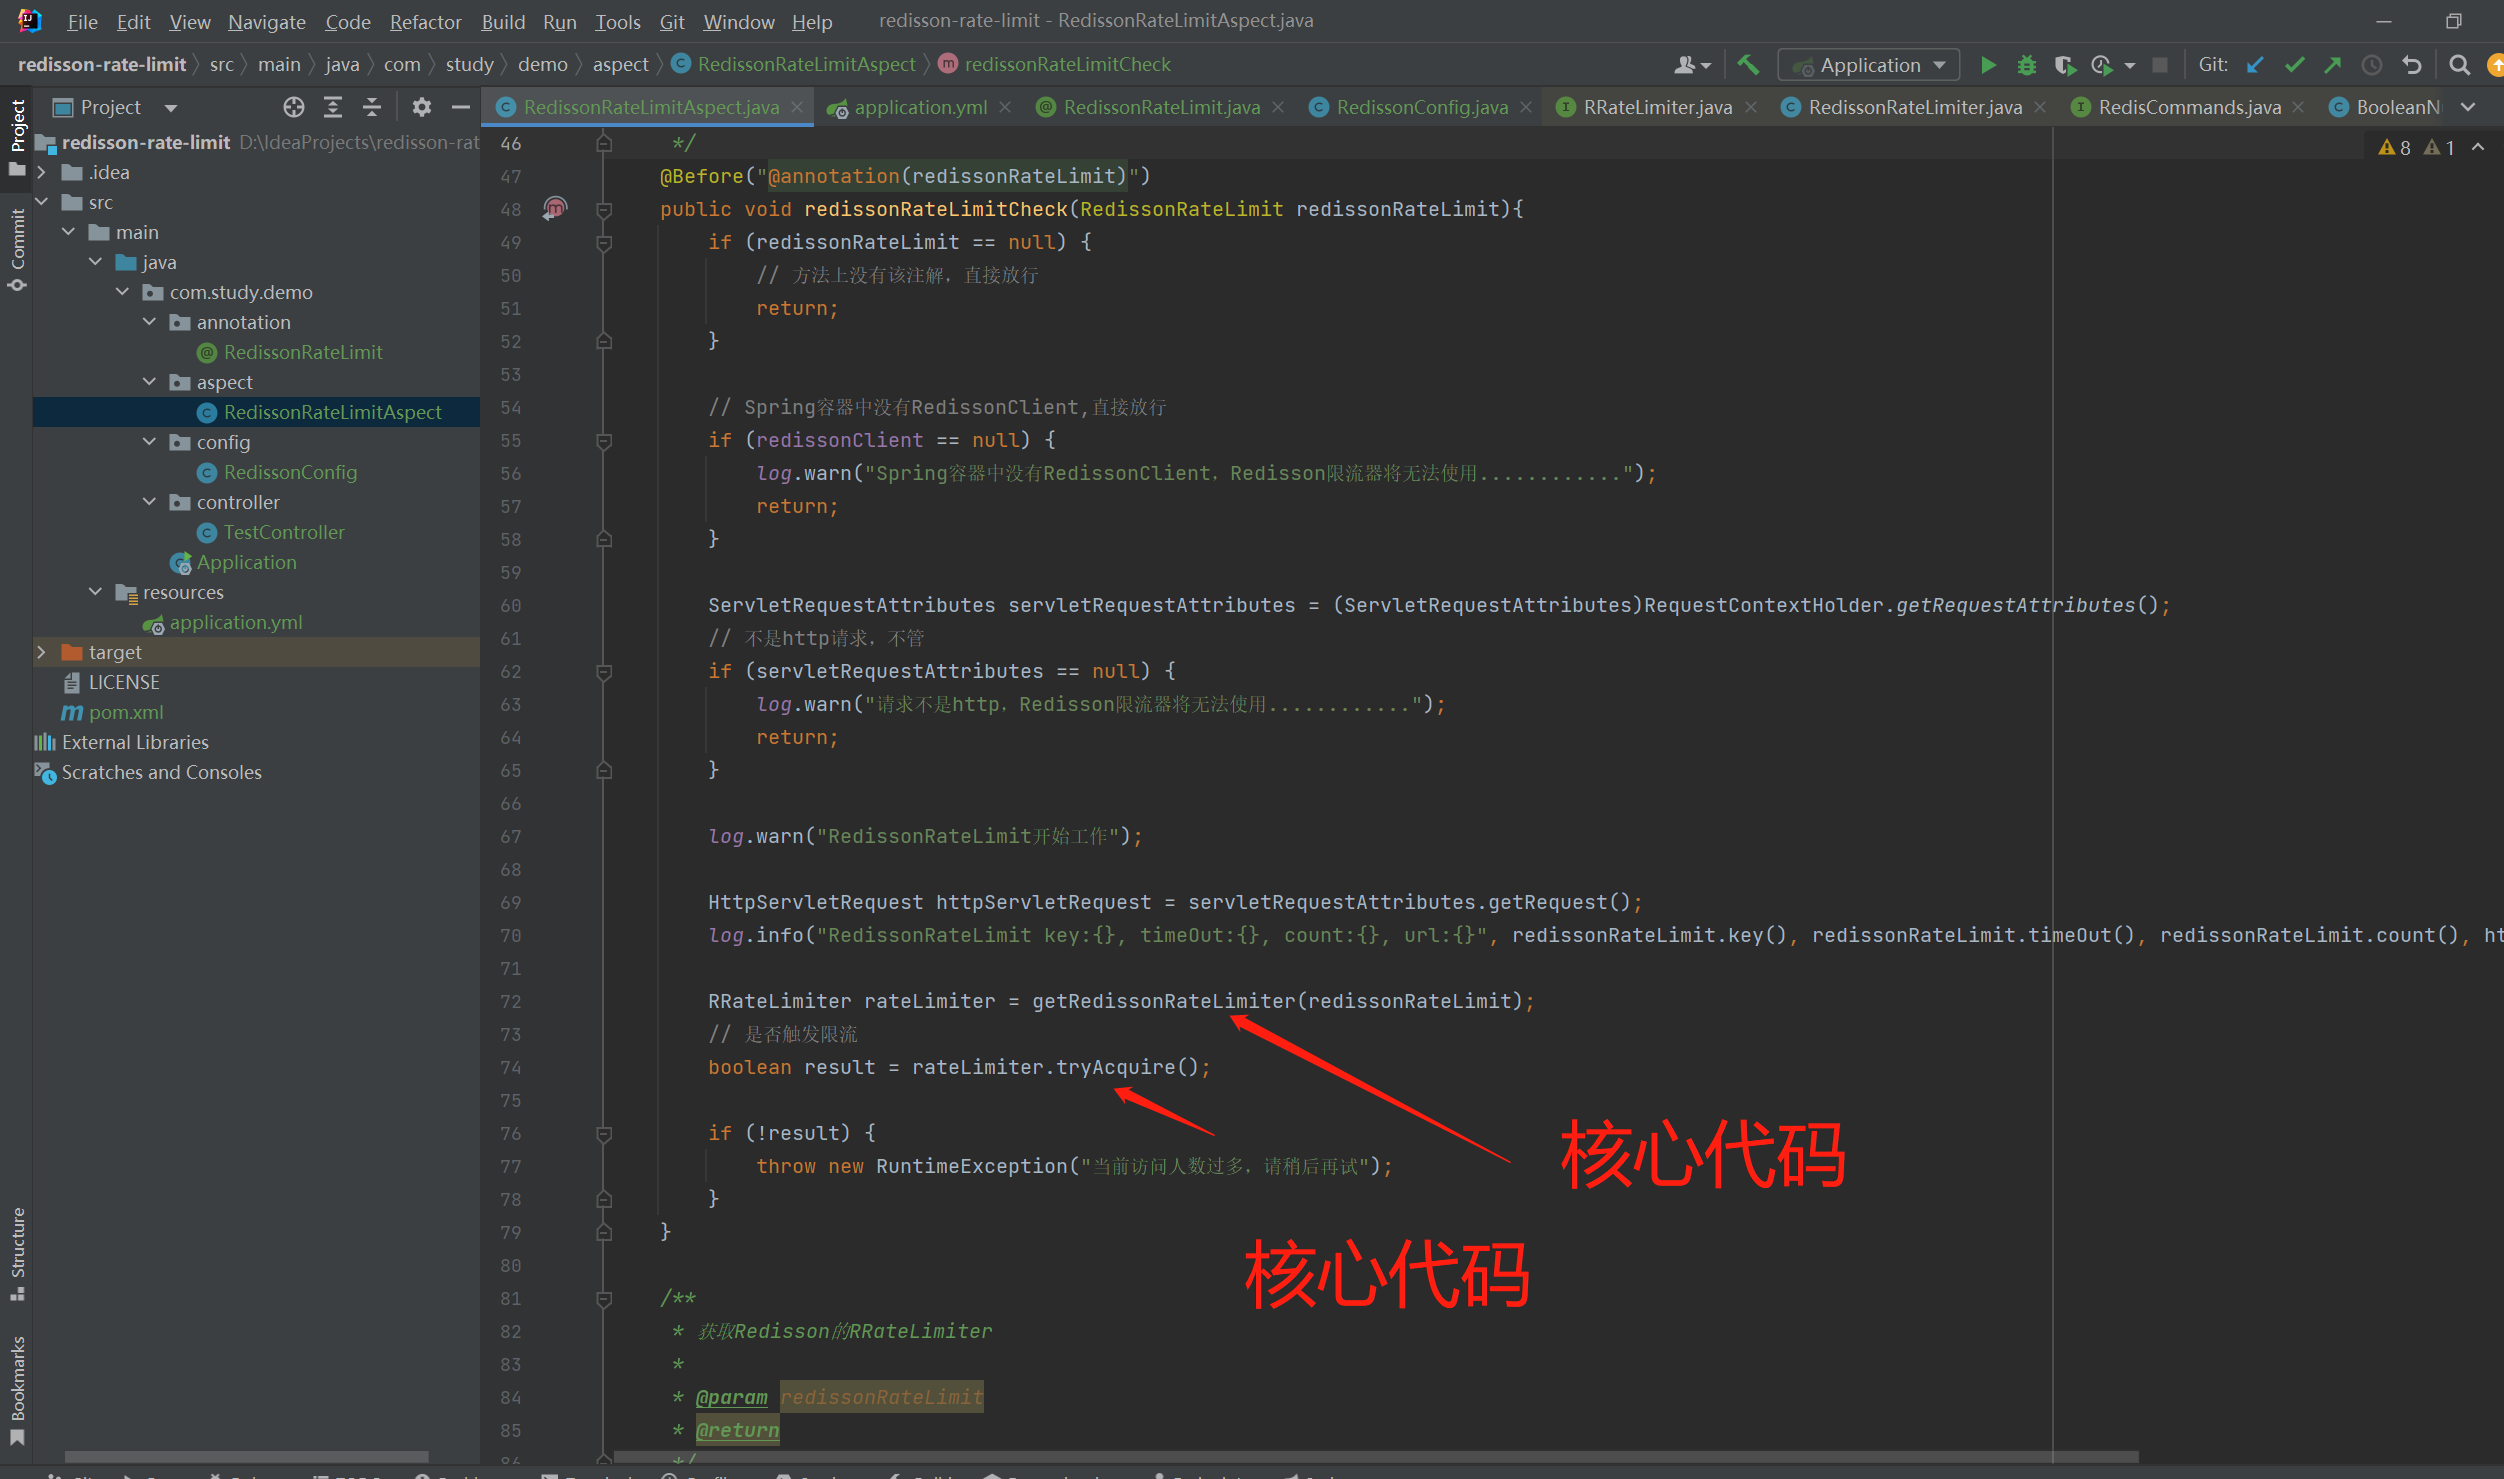Image resolution: width=2504 pixels, height=1479 pixels.
Task: Open the Navigate menu
Action: (x=267, y=21)
